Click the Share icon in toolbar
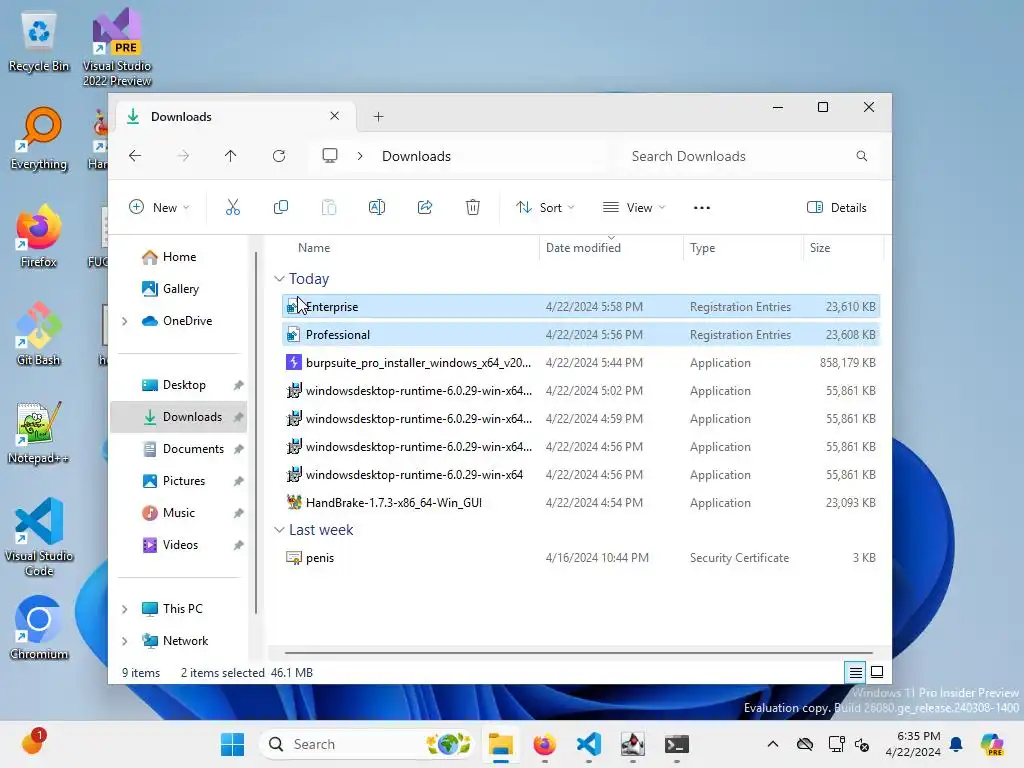This screenshot has height=768, width=1024. 425,208
